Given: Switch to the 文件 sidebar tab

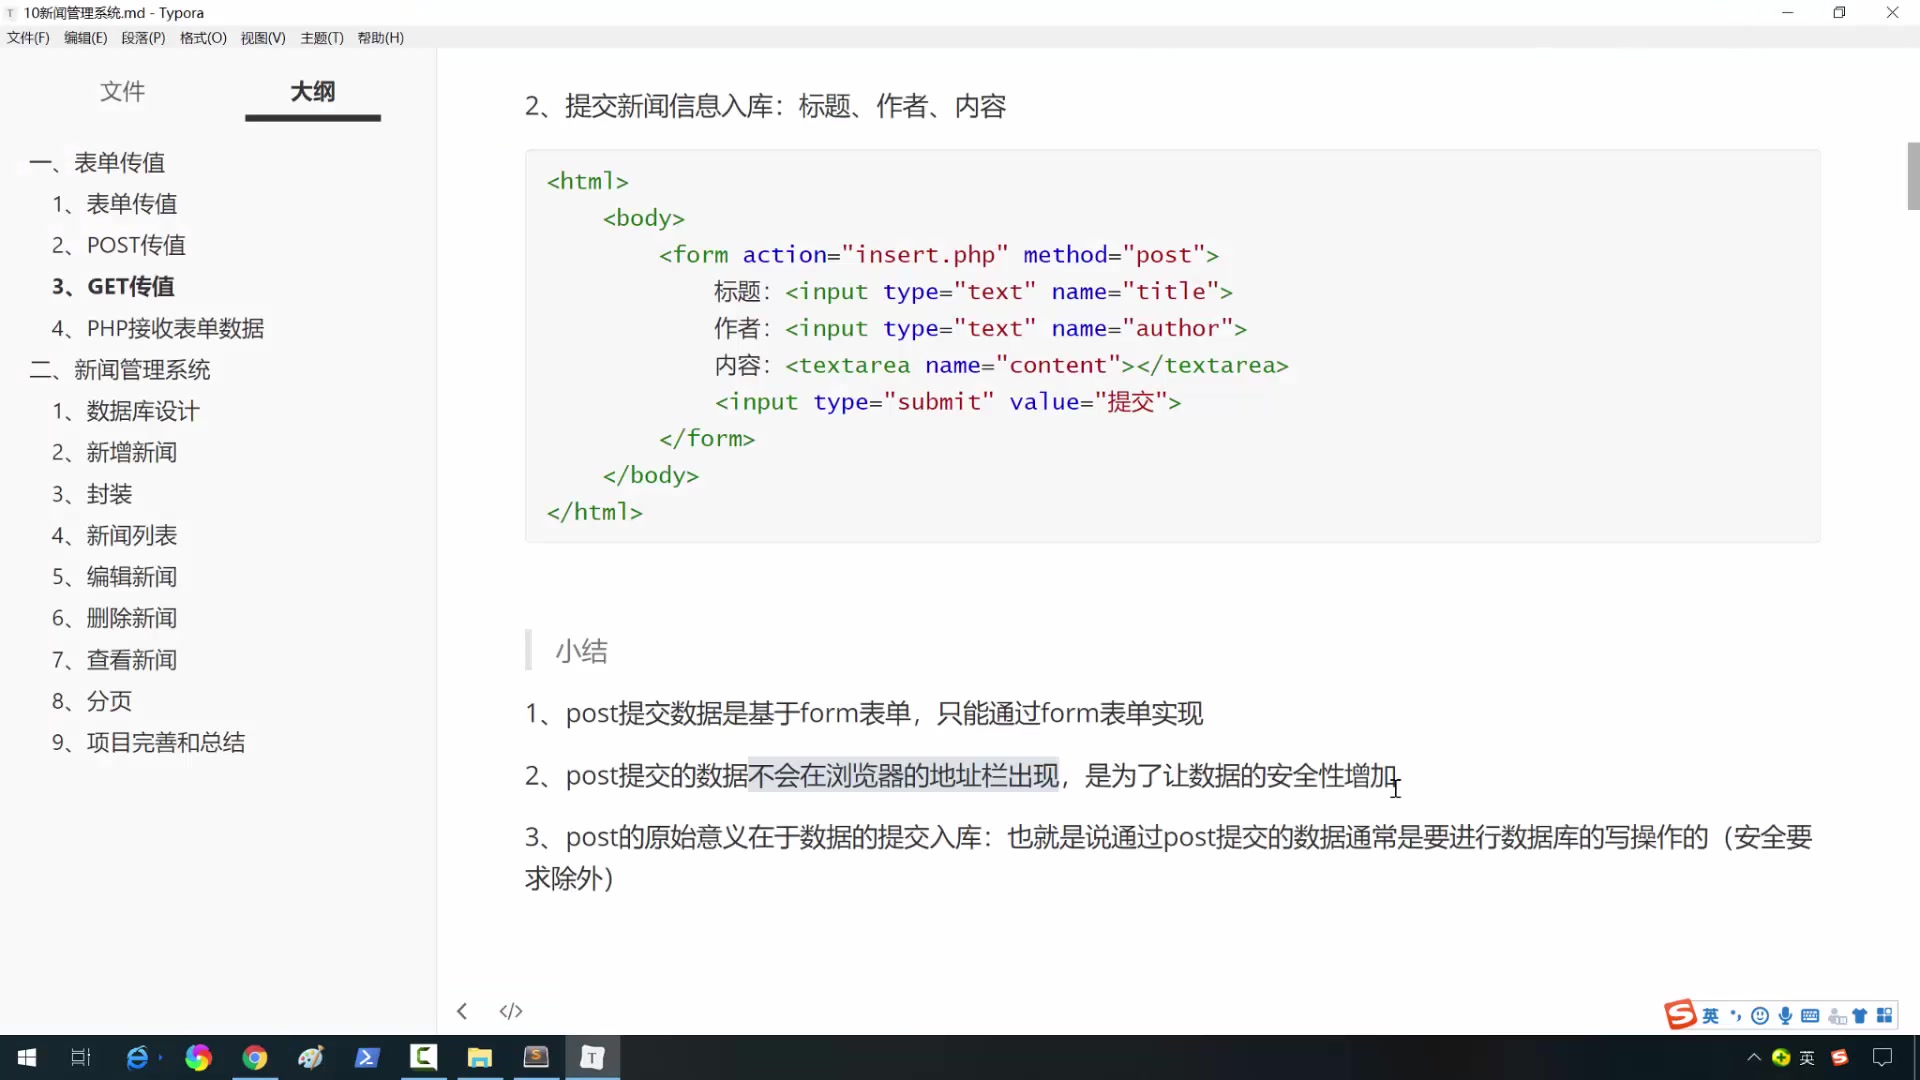Looking at the screenshot, I should (x=122, y=91).
